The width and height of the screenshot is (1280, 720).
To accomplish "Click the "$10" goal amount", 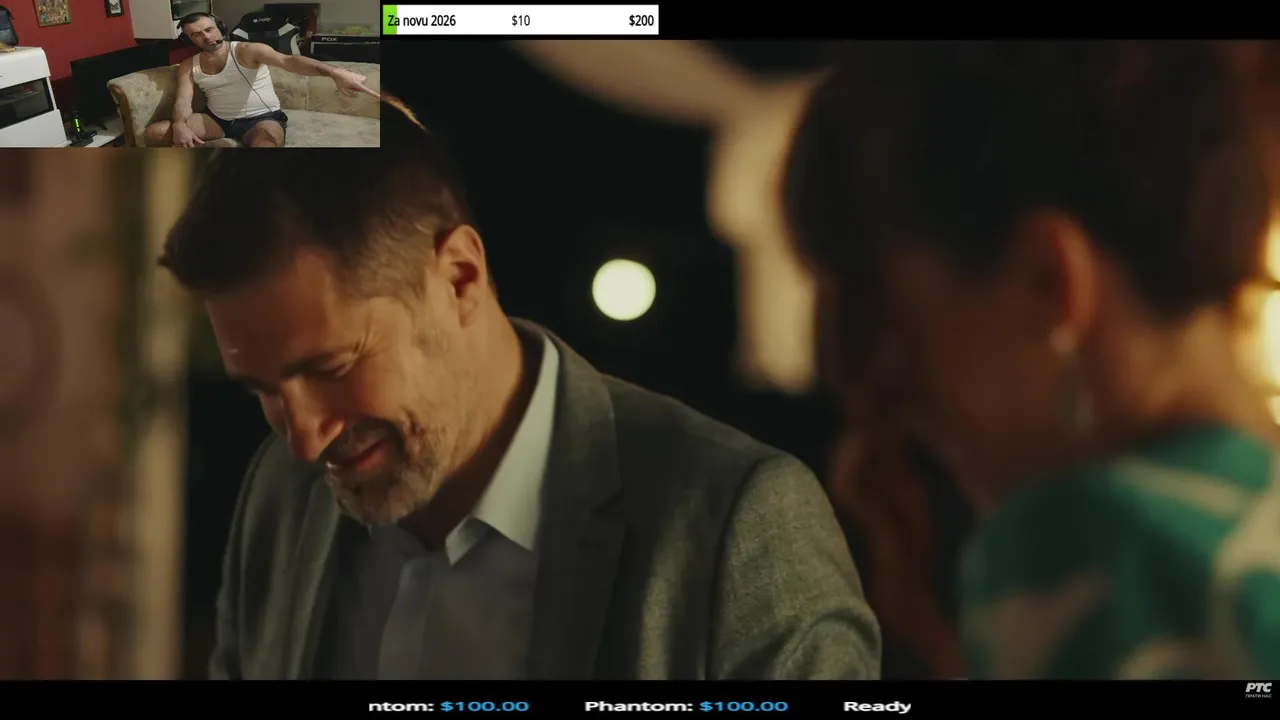I will [520, 21].
